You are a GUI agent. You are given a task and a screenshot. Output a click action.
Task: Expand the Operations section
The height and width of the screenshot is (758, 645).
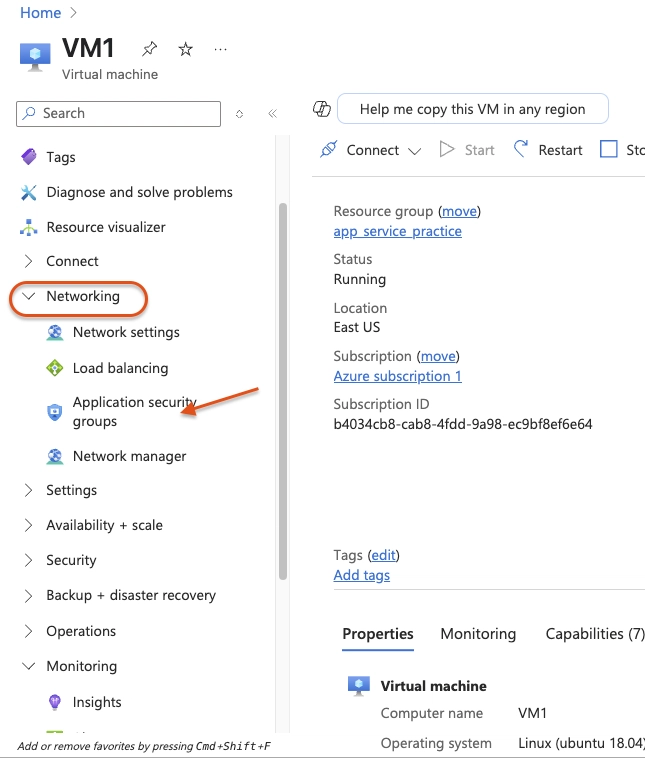(29, 631)
